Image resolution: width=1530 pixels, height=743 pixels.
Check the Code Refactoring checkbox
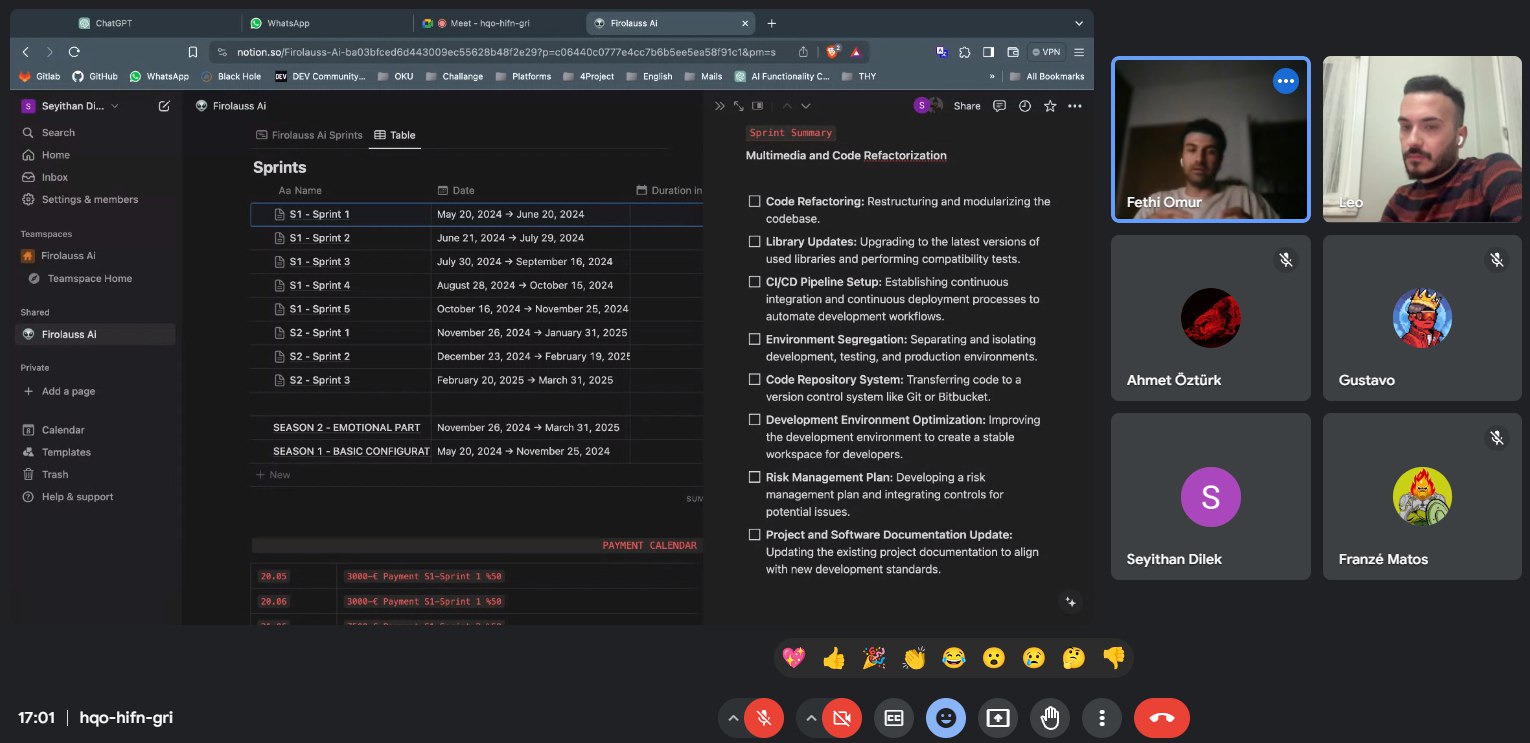pyautogui.click(x=755, y=201)
